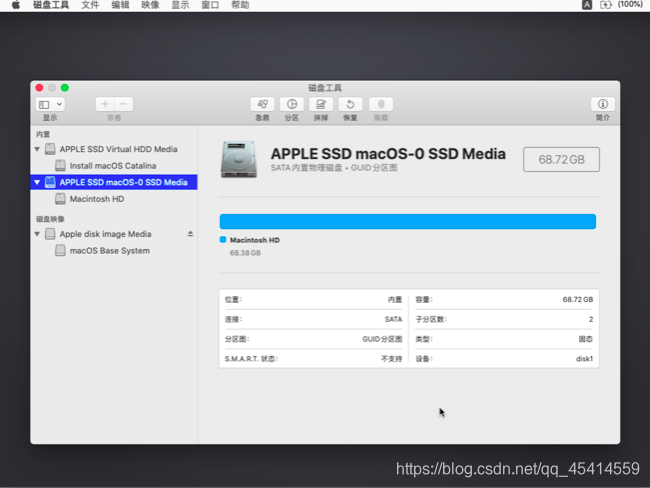Viewport: 650px width, 488px height.
Task: Click the 68.38 GB size text
Action: tap(245, 253)
